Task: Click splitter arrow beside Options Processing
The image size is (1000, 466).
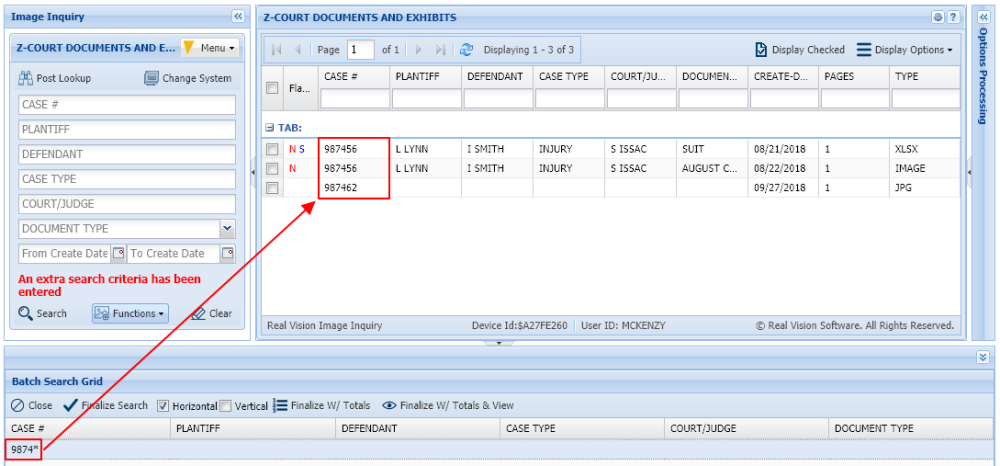Action: tap(969, 171)
